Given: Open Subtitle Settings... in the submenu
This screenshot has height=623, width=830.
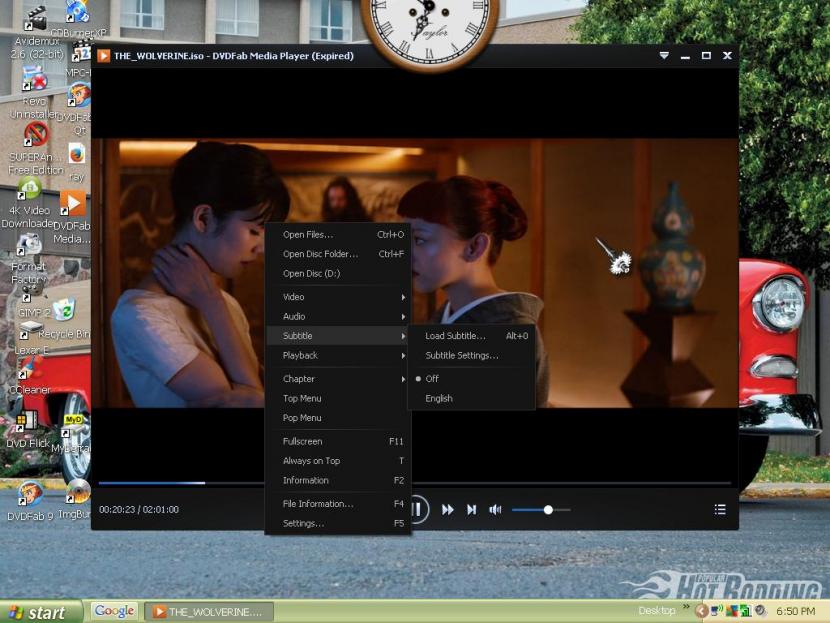Looking at the screenshot, I should click(x=471, y=356).
